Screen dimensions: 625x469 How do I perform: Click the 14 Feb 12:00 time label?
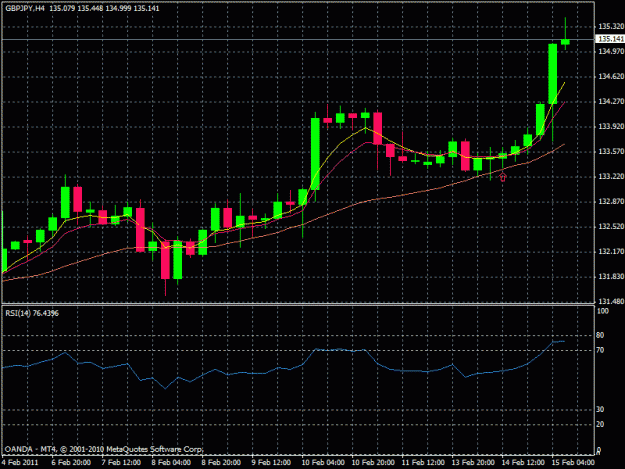point(523,463)
